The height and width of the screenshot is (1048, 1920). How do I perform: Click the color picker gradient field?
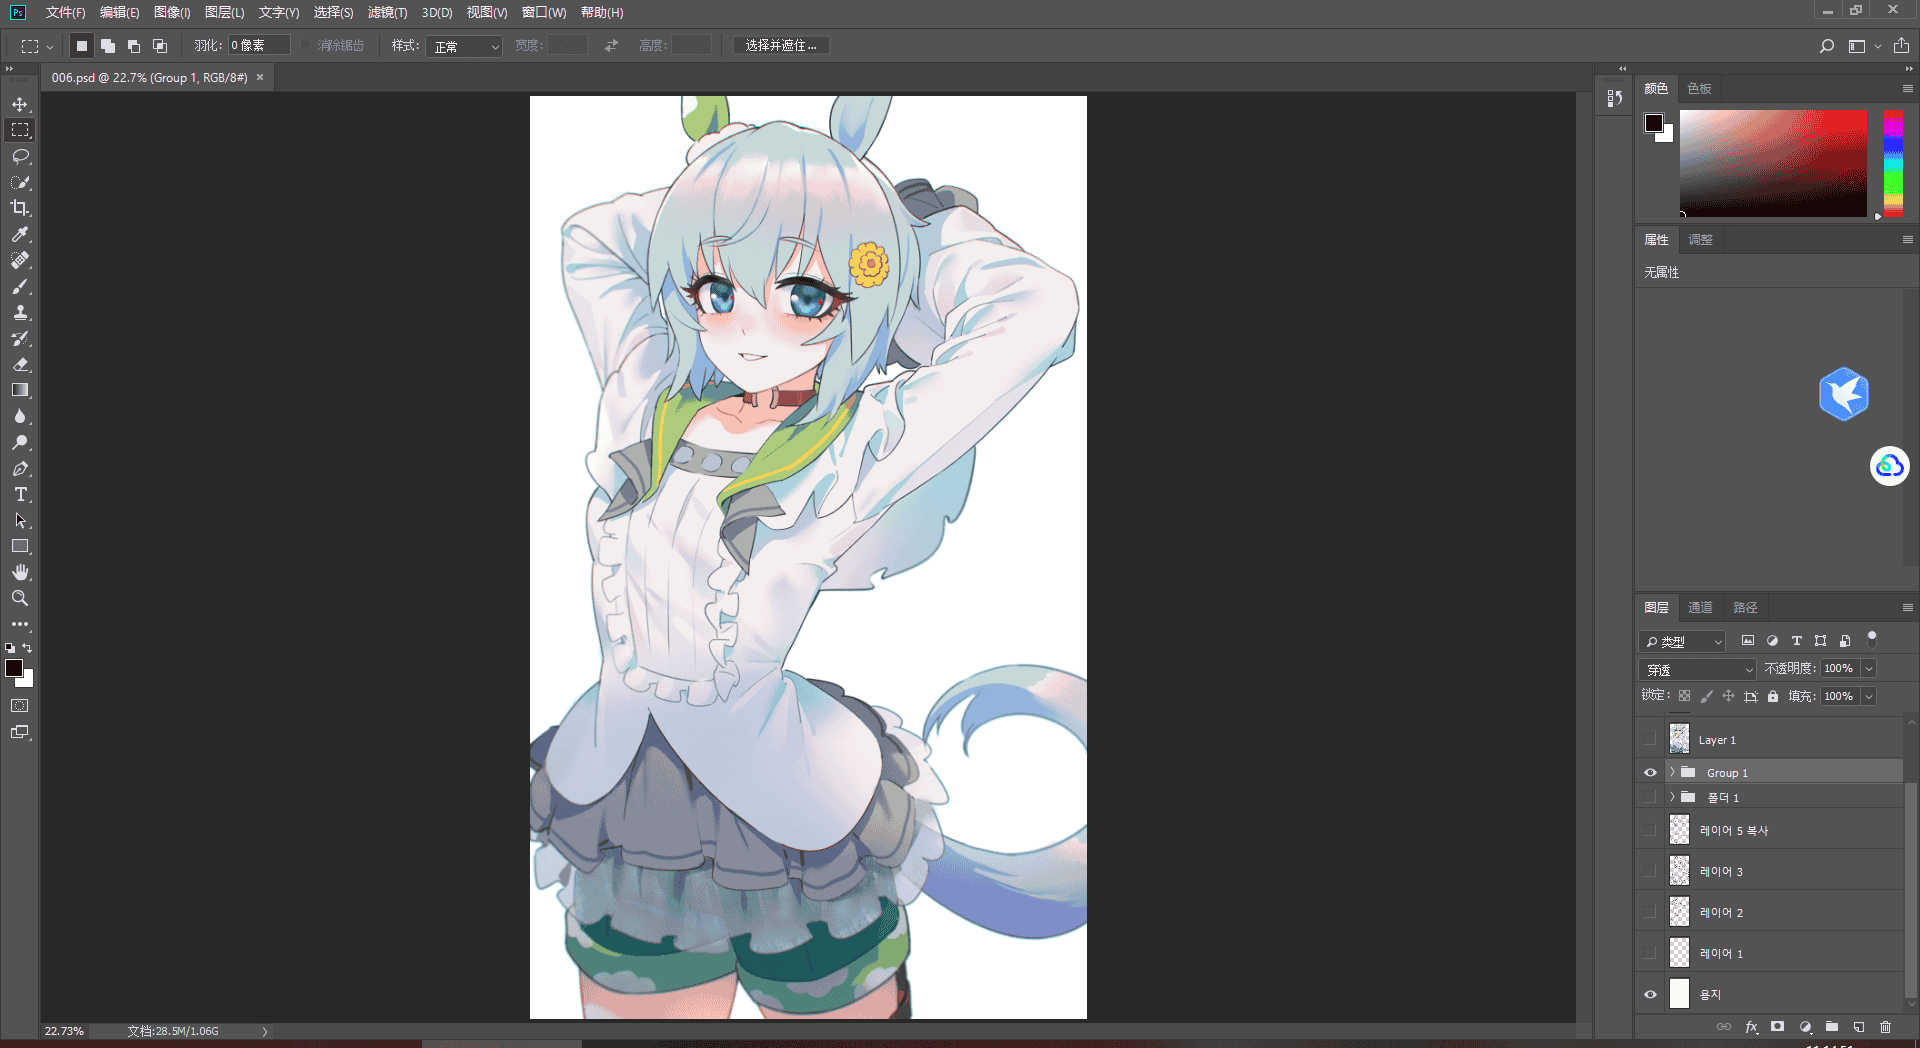[x=1773, y=163]
